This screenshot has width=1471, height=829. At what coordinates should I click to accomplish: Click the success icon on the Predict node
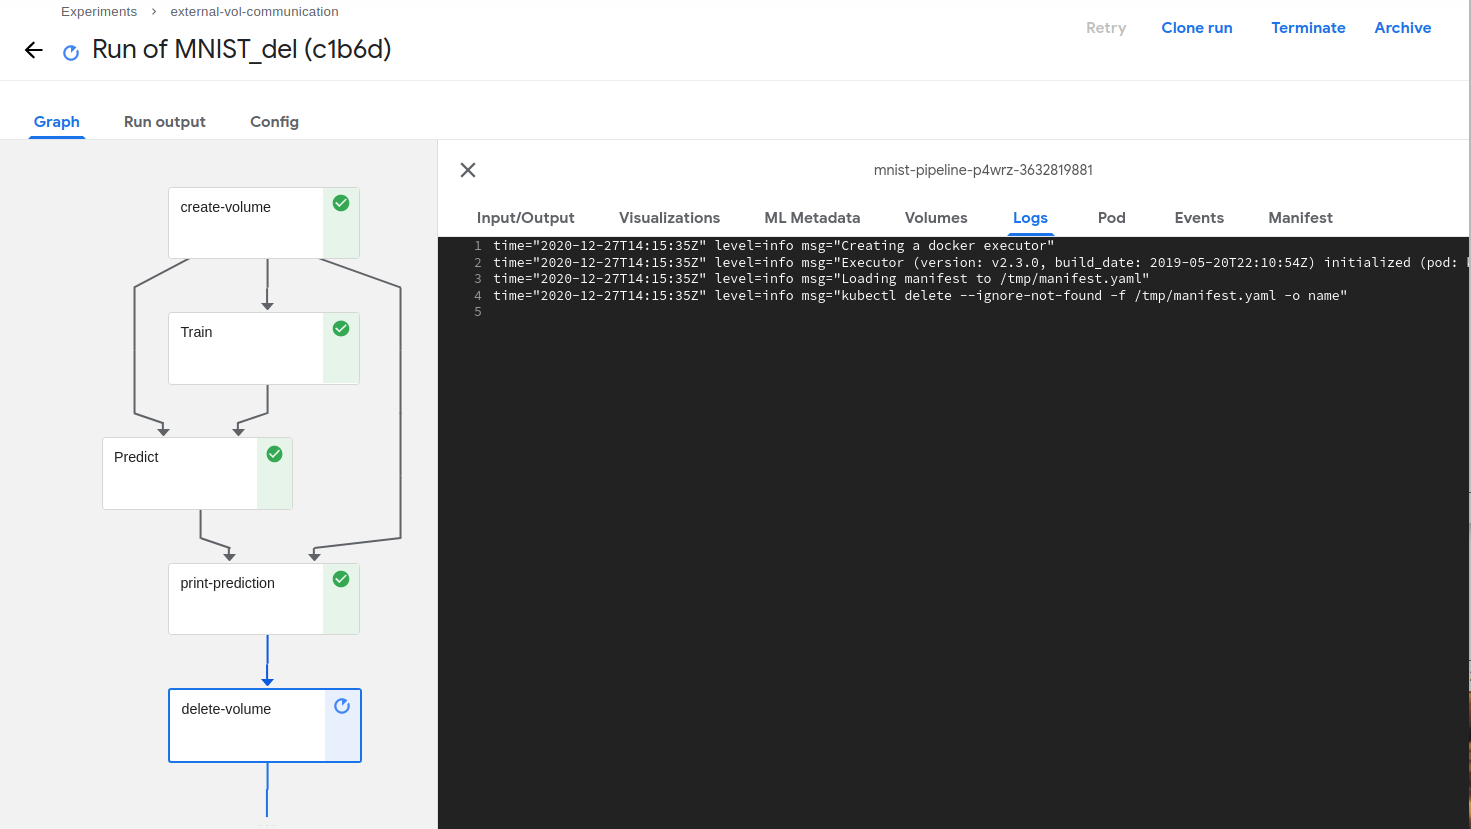click(x=274, y=453)
